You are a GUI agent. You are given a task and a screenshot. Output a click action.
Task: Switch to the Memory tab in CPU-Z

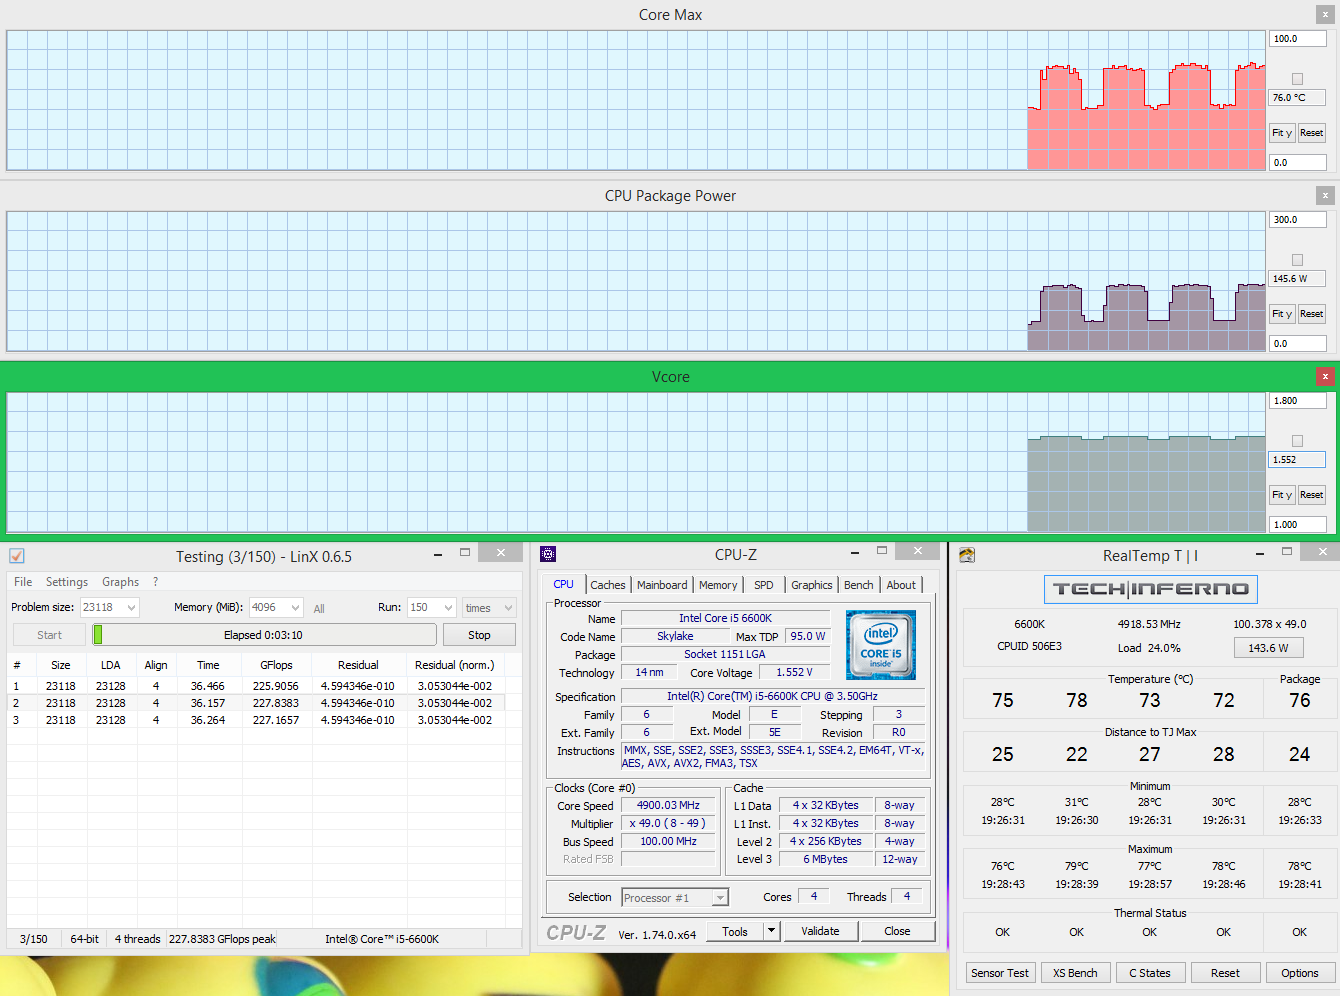(x=718, y=585)
